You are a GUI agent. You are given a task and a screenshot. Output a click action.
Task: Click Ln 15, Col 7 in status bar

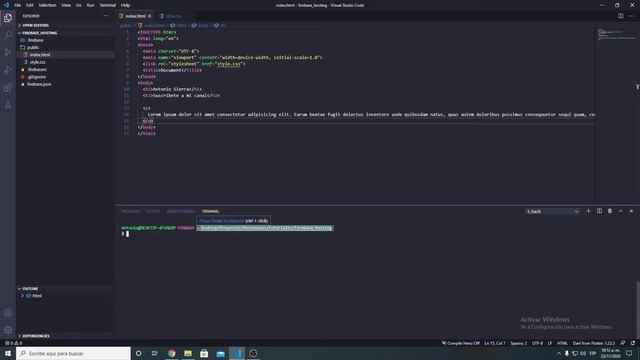(495, 343)
